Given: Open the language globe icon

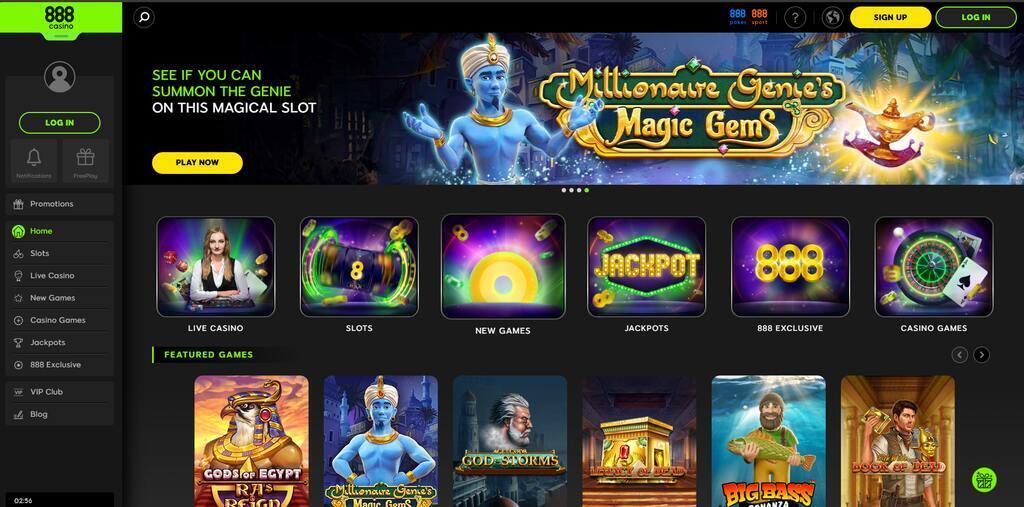Looking at the screenshot, I should (x=833, y=18).
